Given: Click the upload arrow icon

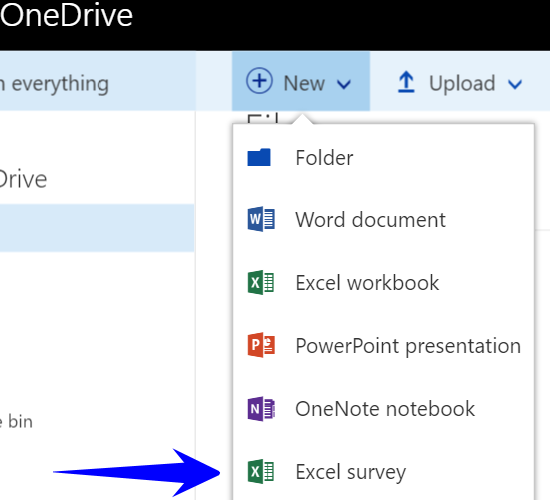Looking at the screenshot, I should point(406,82).
